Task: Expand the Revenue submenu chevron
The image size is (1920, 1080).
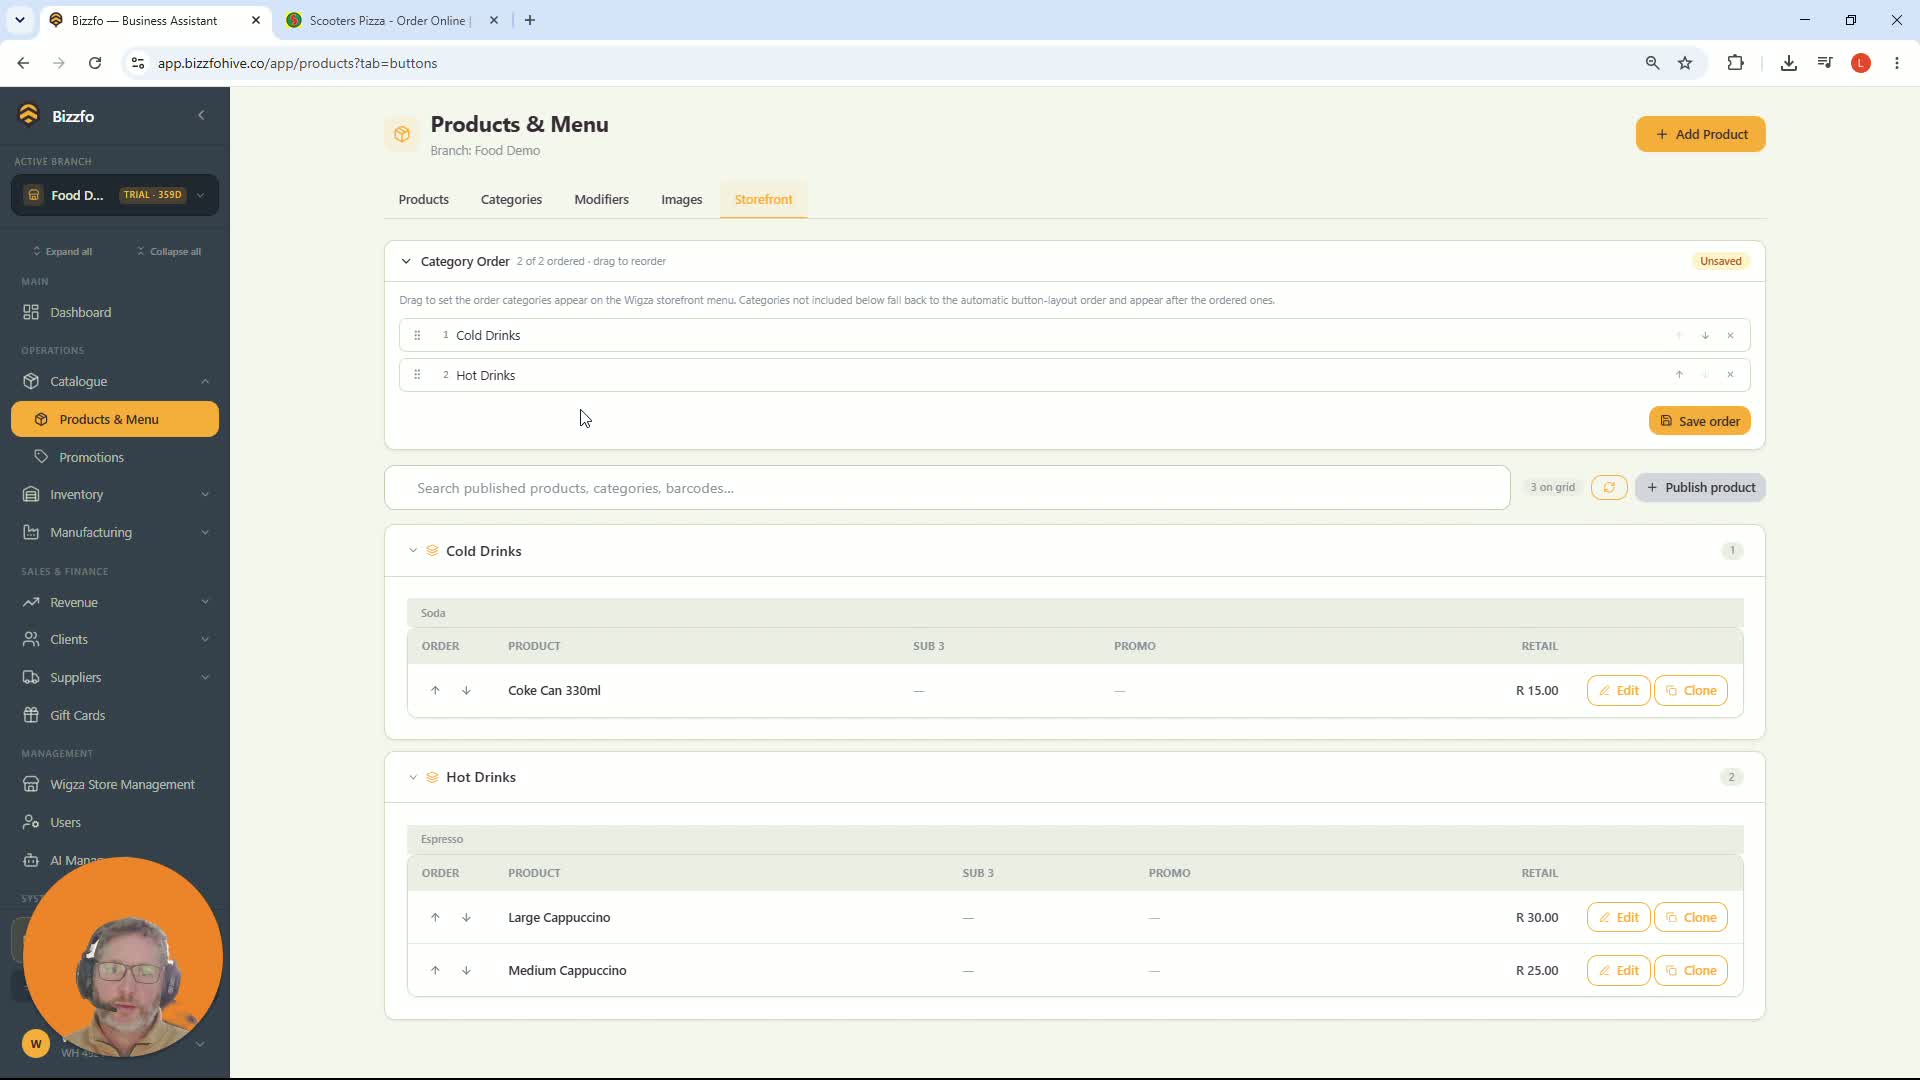Action: coord(205,602)
